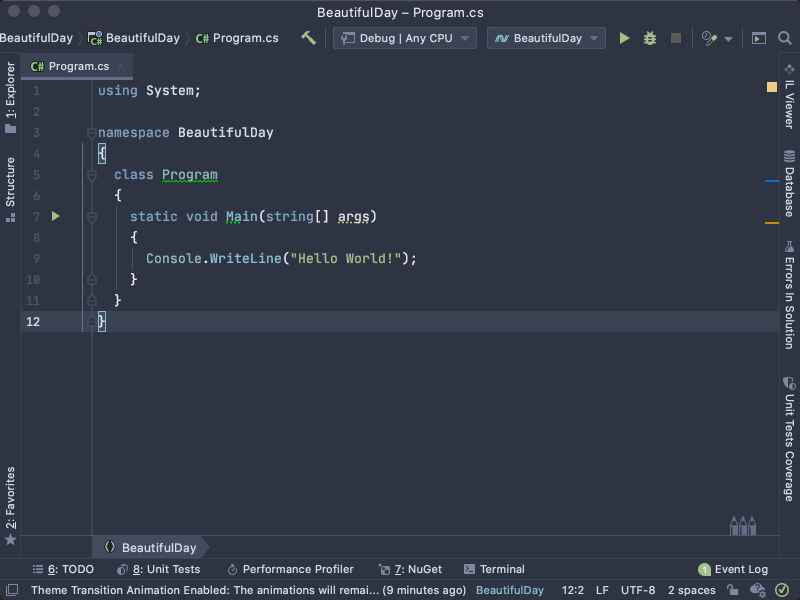This screenshot has width=800, height=600.
Task: Click the BeautifulDay status bar context
Action: click(510, 590)
